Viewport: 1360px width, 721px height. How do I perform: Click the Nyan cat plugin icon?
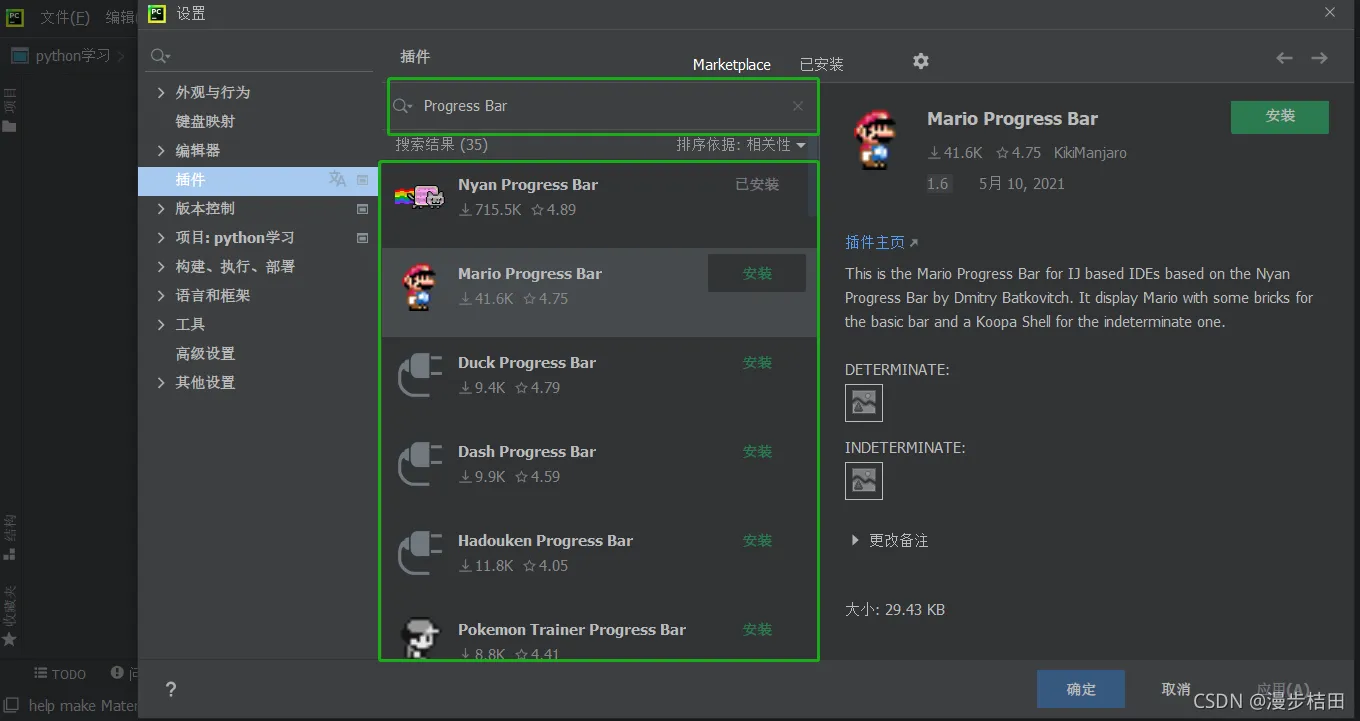point(420,197)
